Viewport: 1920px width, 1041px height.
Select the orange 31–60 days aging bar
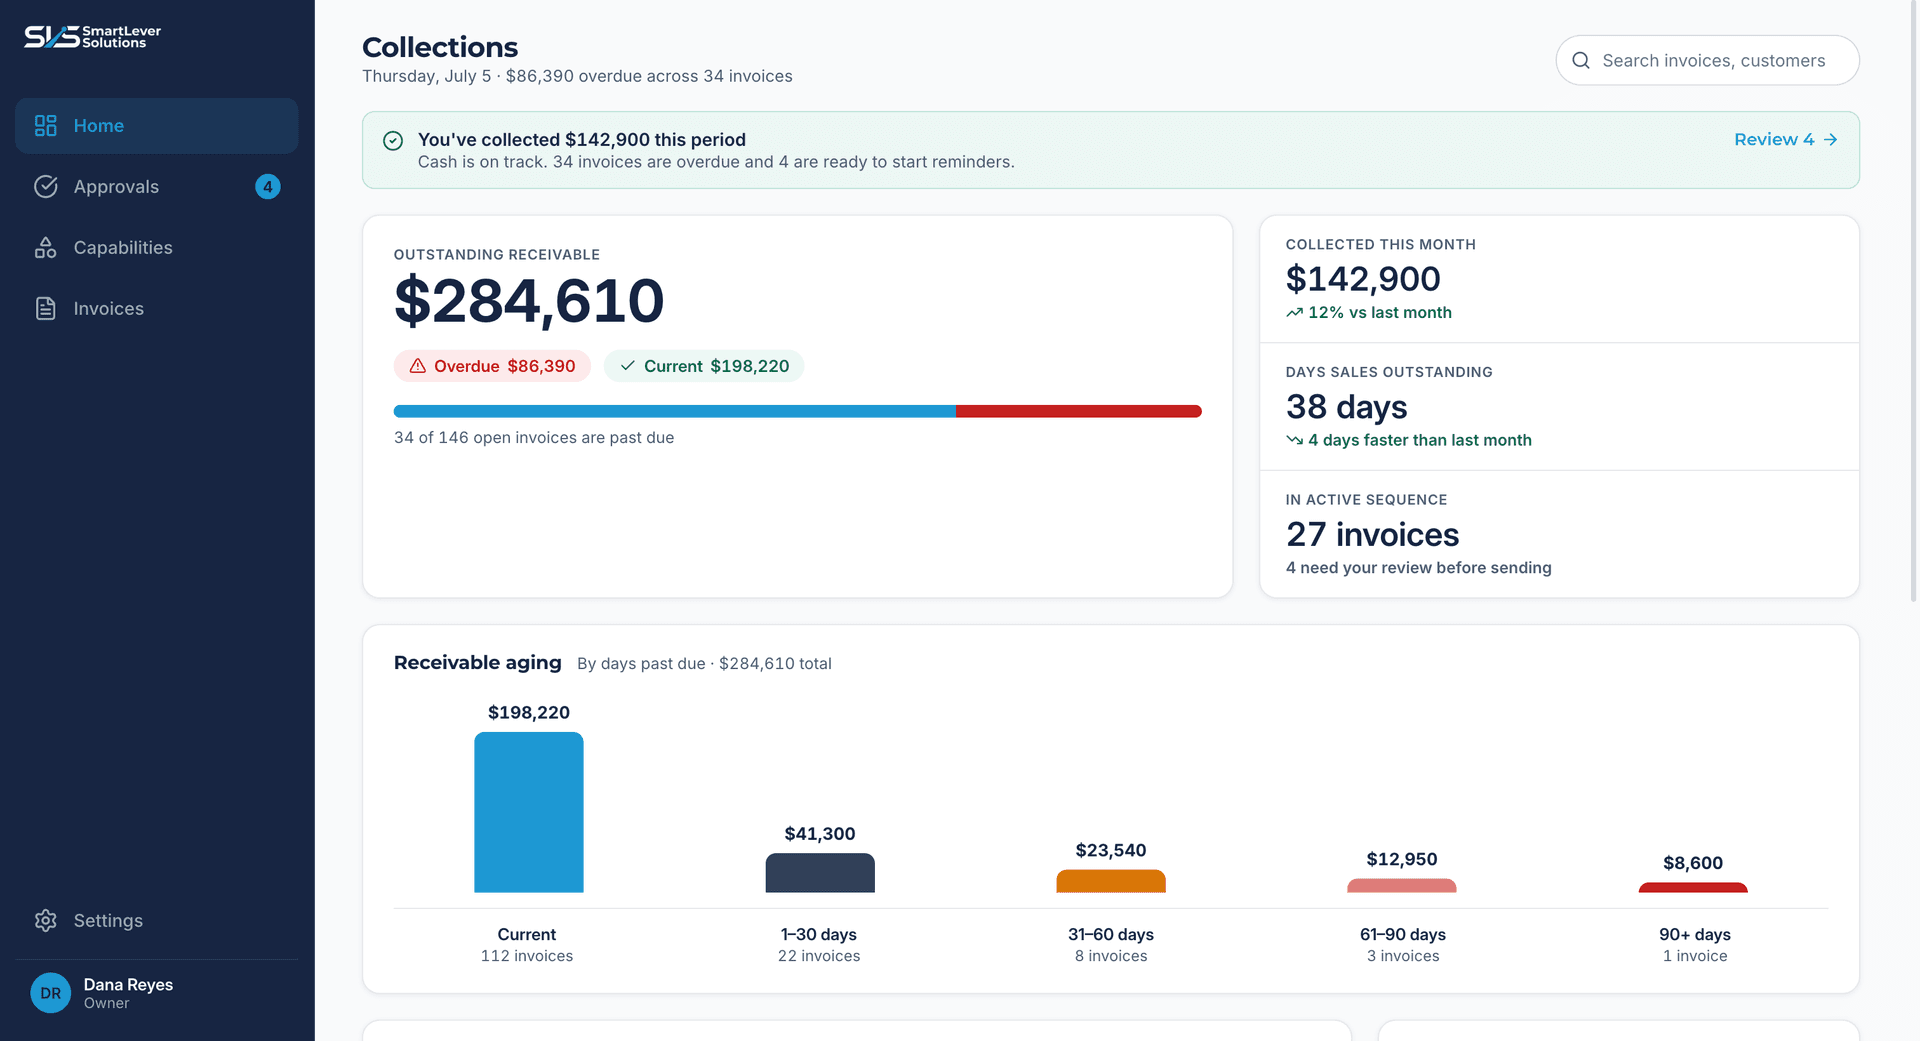pyautogui.click(x=1111, y=881)
